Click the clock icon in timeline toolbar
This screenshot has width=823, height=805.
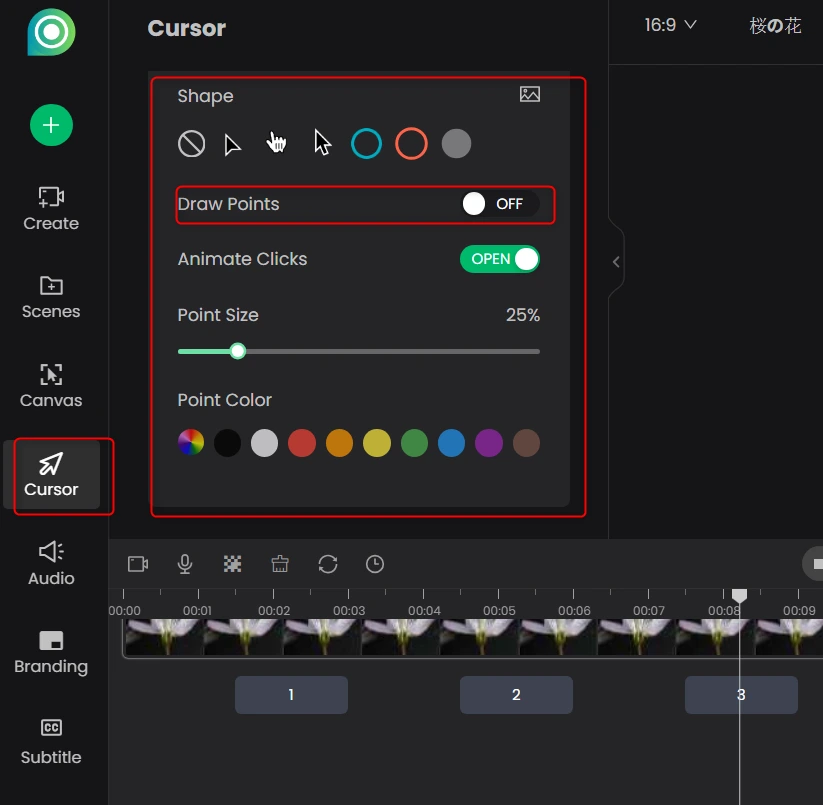375,564
